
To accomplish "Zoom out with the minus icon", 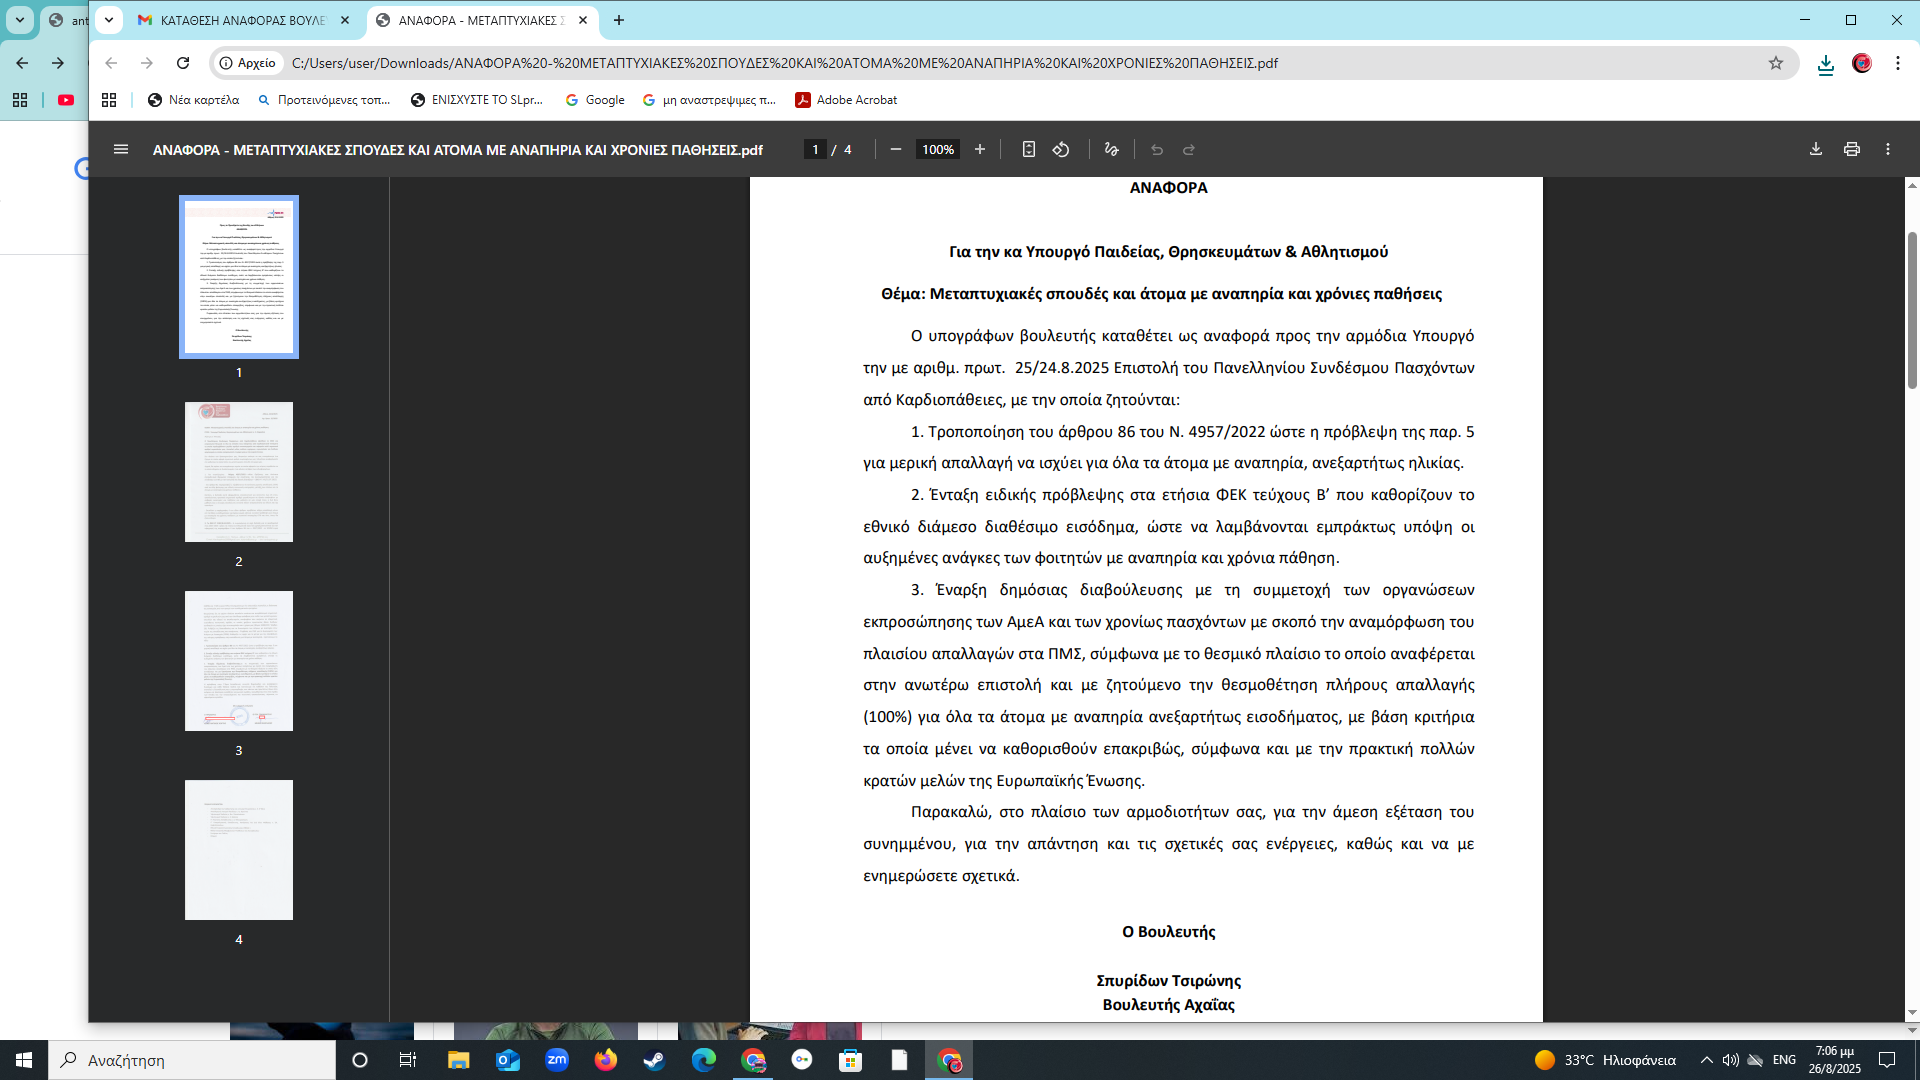I will click(896, 149).
